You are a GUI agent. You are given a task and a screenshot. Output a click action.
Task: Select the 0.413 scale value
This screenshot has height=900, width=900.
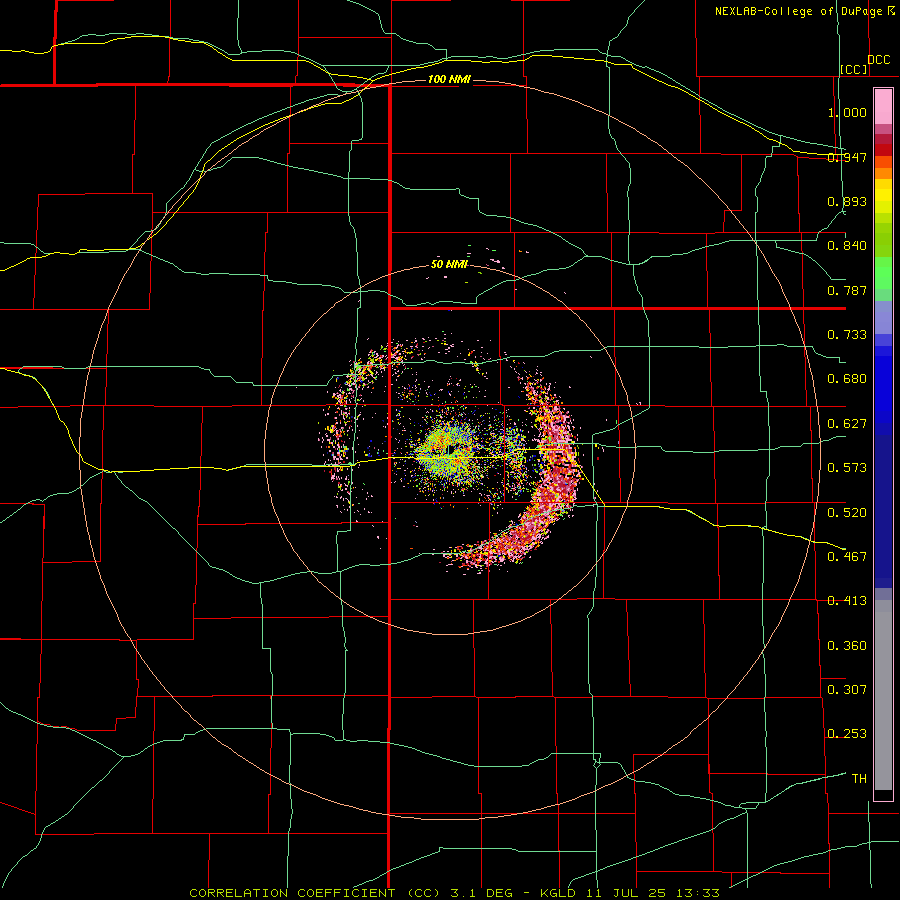click(x=847, y=601)
